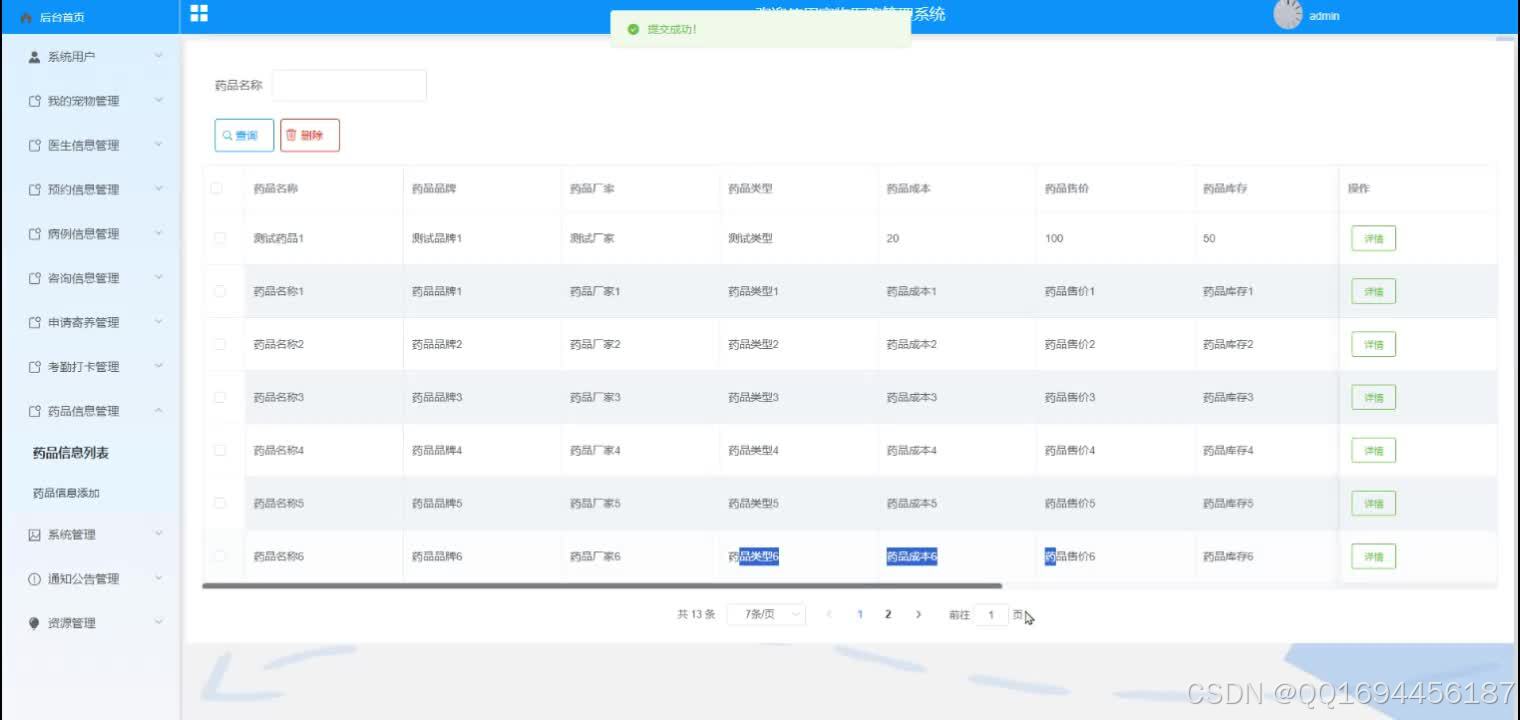The height and width of the screenshot is (720, 1520).
Task: Open the 7条/页 page size dropdown
Action: [x=766, y=615]
